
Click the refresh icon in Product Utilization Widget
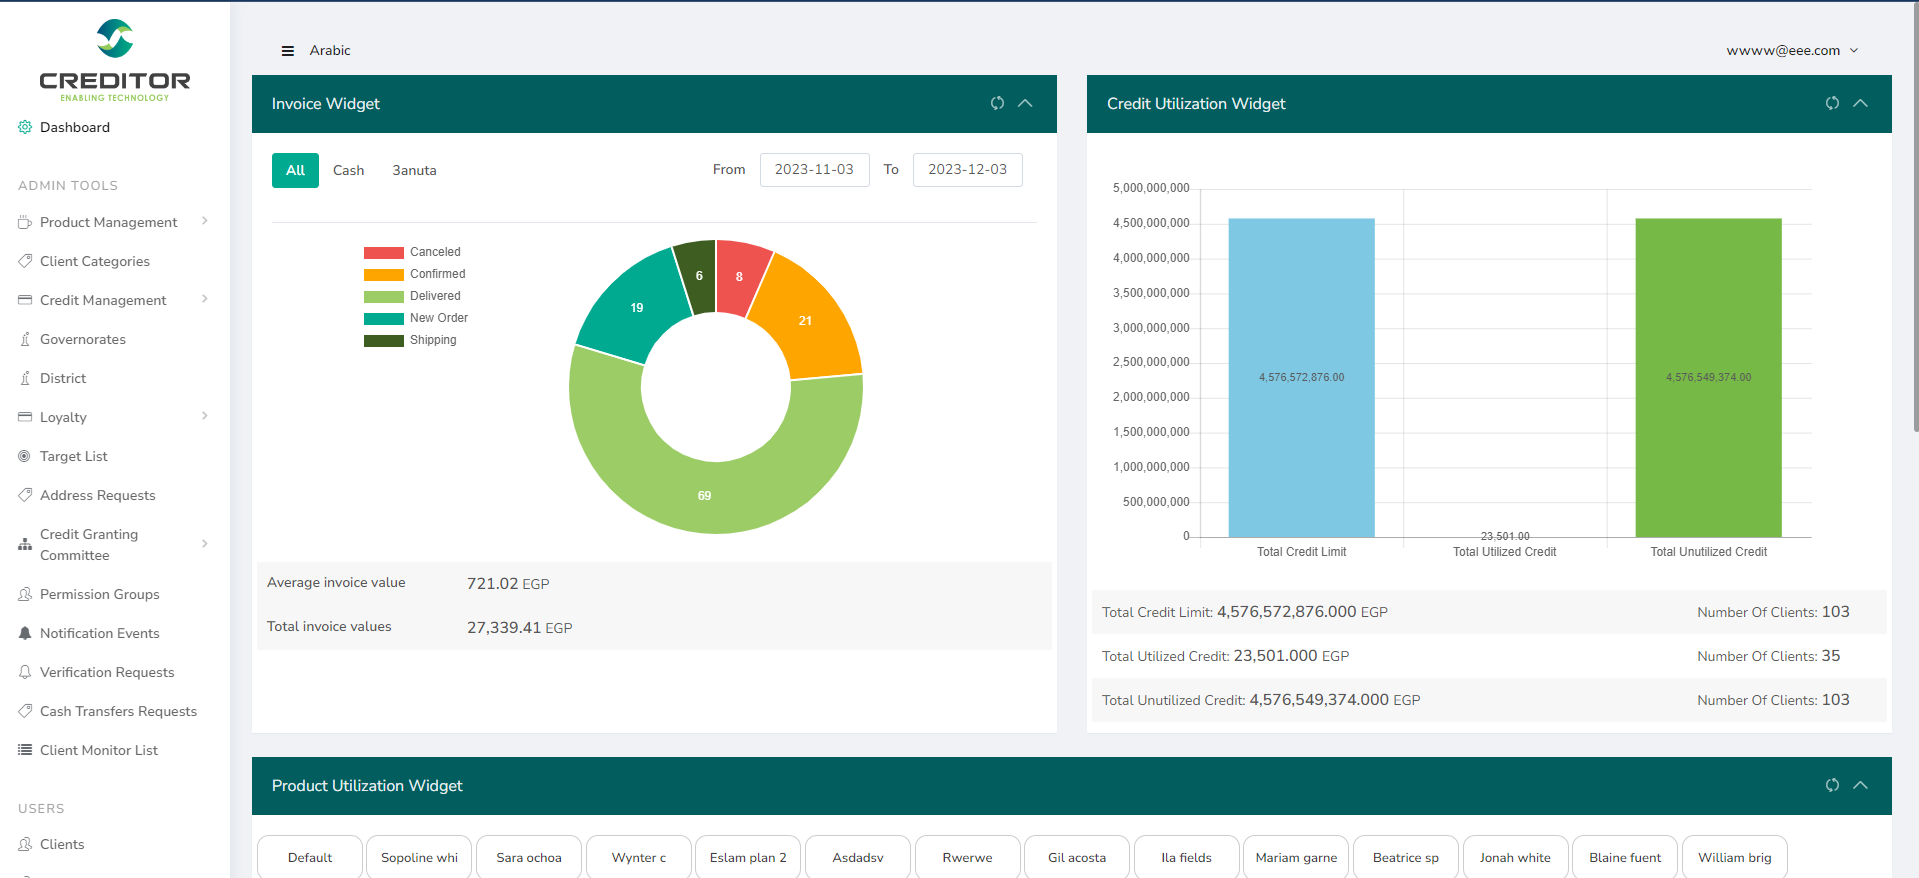pos(1832,785)
